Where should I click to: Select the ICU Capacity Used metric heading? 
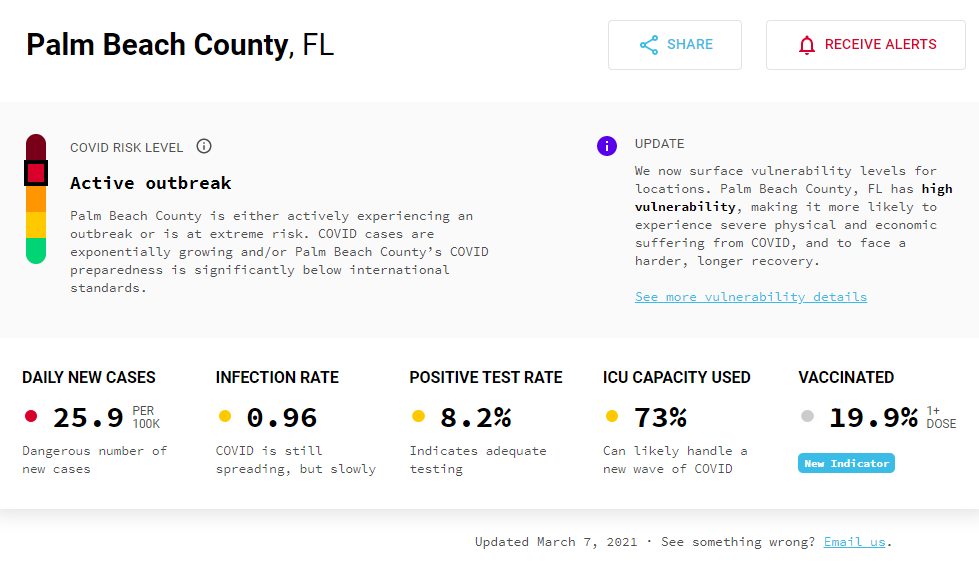677,378
